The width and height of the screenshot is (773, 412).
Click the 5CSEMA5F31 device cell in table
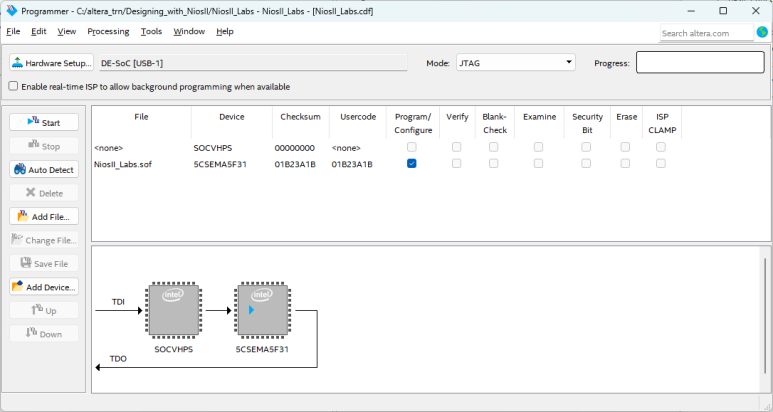220,164
